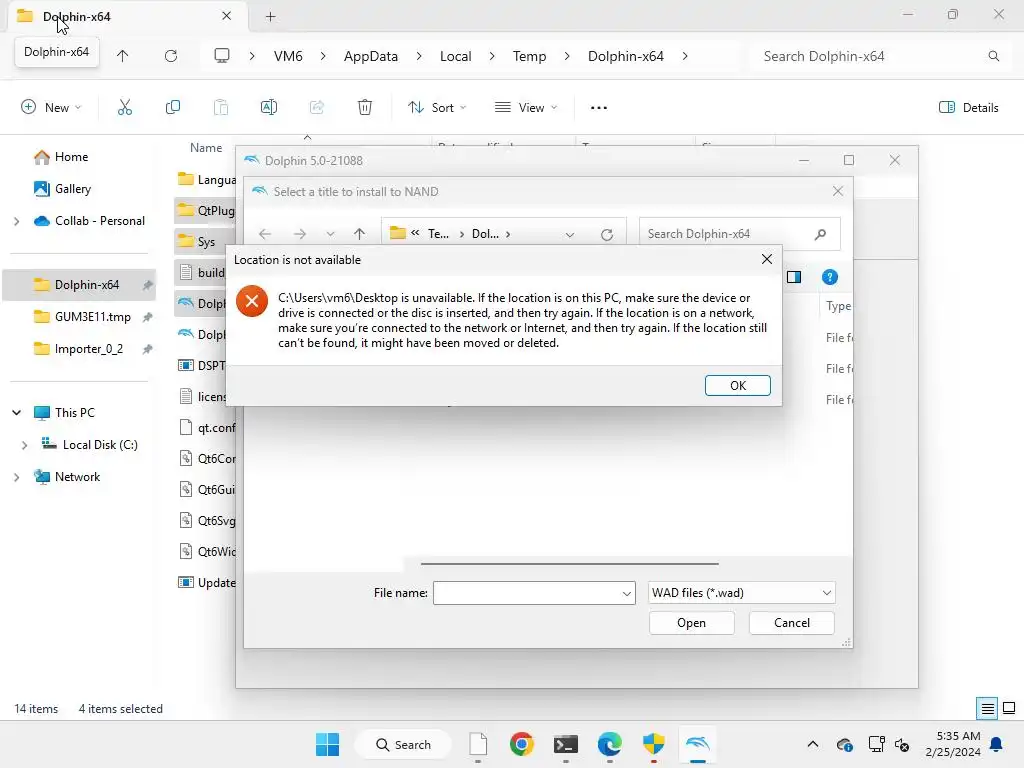Click OK in the Location not available dialog
Image resolution: width=1024 pixels, height=768 pixels.
pyautogui.click(x=737, y=385)
